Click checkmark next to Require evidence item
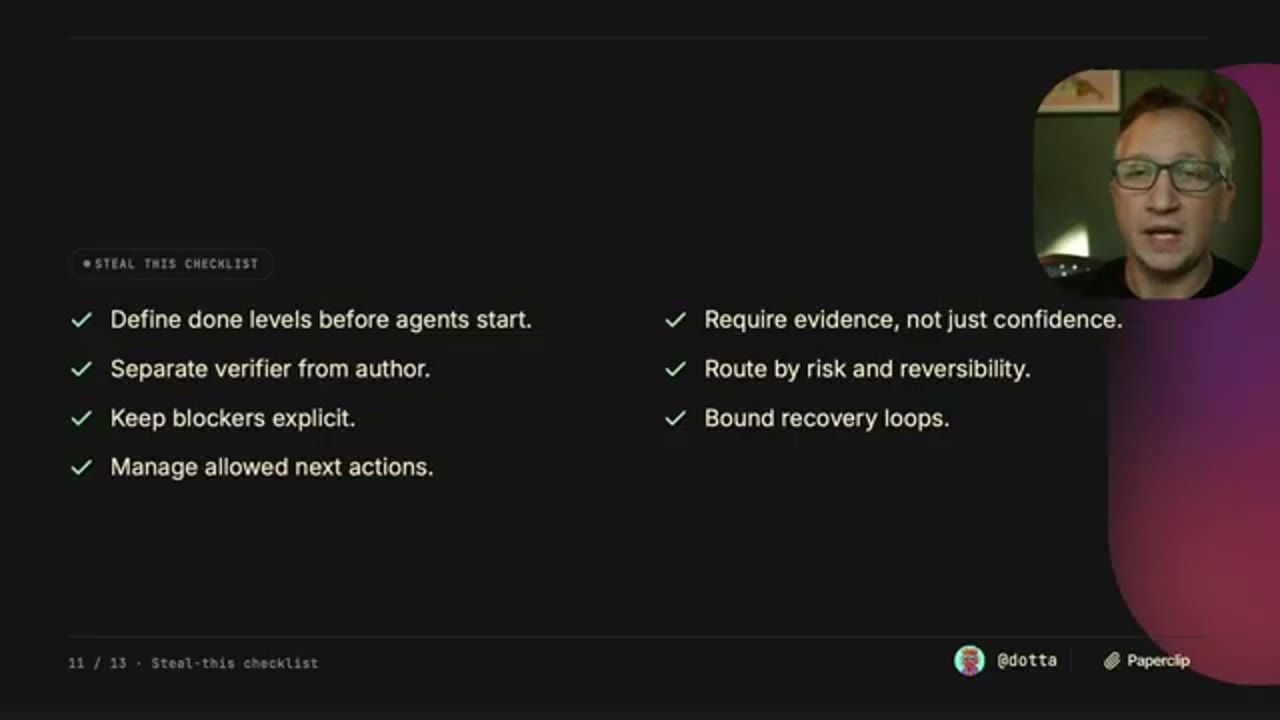 (x=676, y=320)
